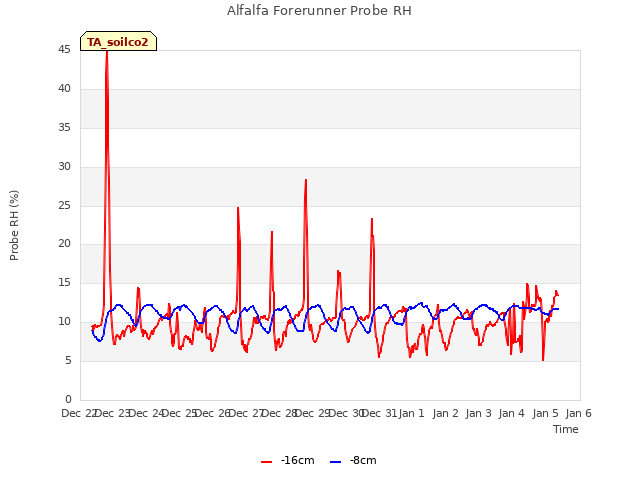Click the 40 y-axis tick label
This screenshot has height=480, width=640.
(64, 89)
